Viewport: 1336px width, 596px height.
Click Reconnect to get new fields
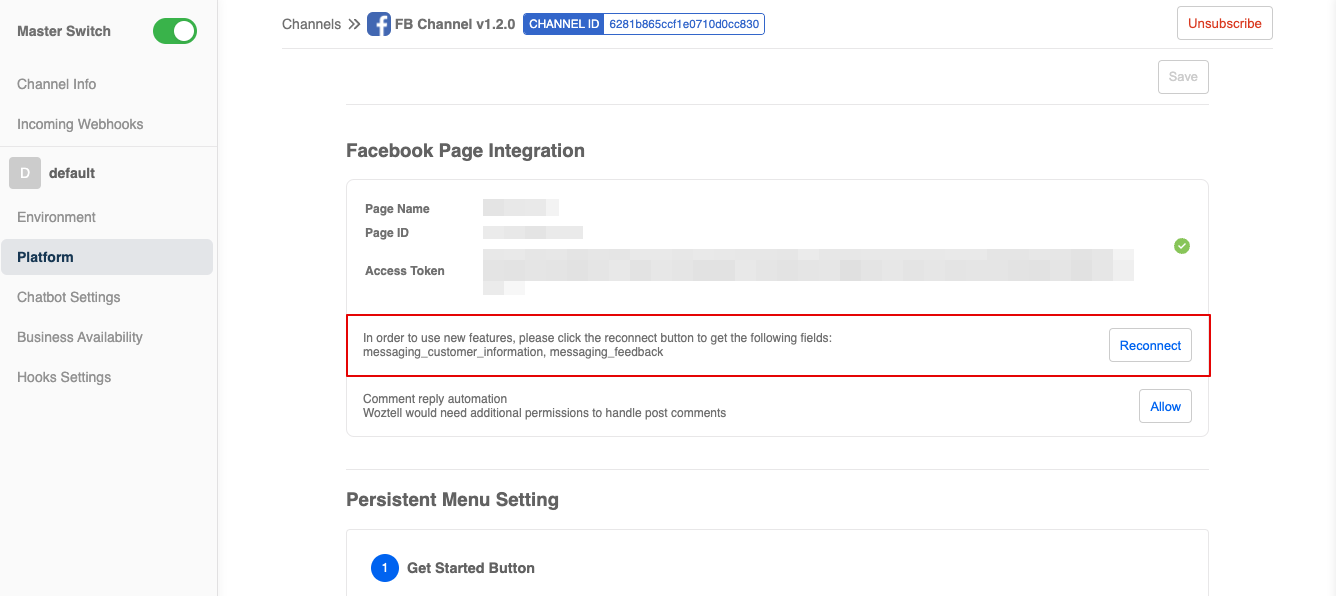1150,345
